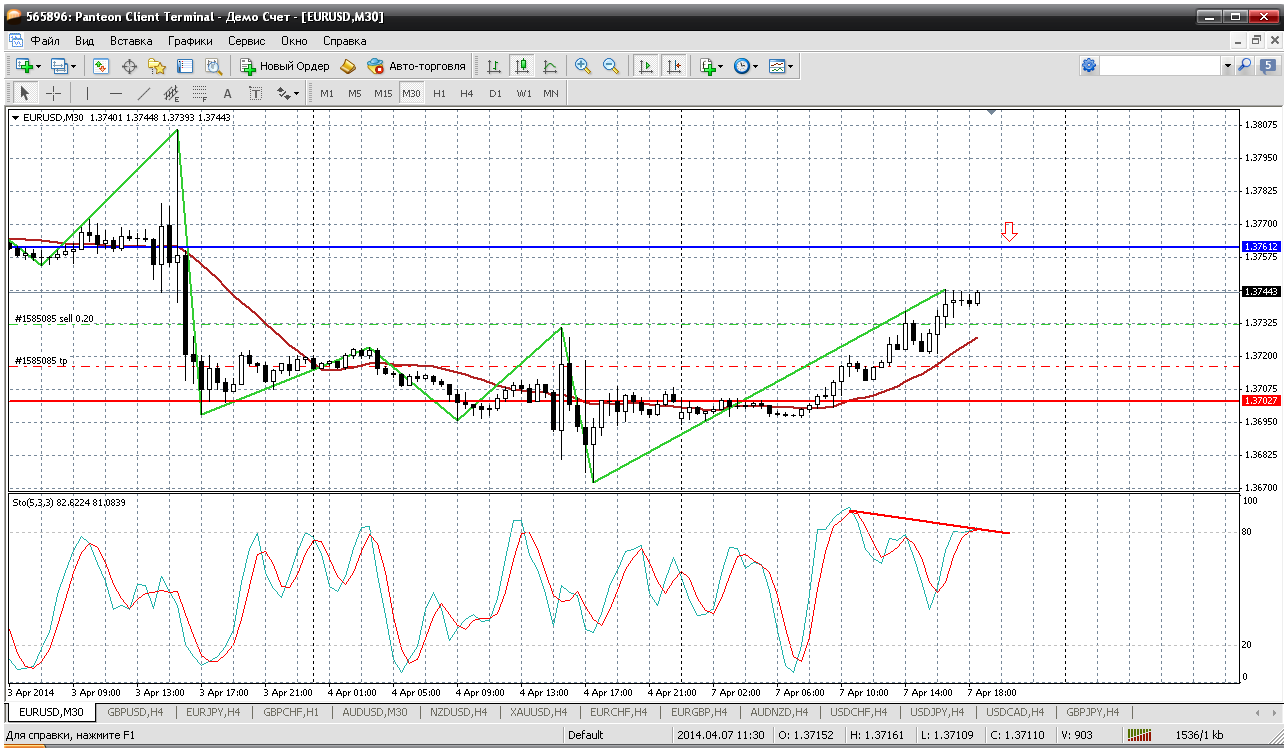Switch to line chart display
Viewport: 1288px width, 748px height.
549,66
